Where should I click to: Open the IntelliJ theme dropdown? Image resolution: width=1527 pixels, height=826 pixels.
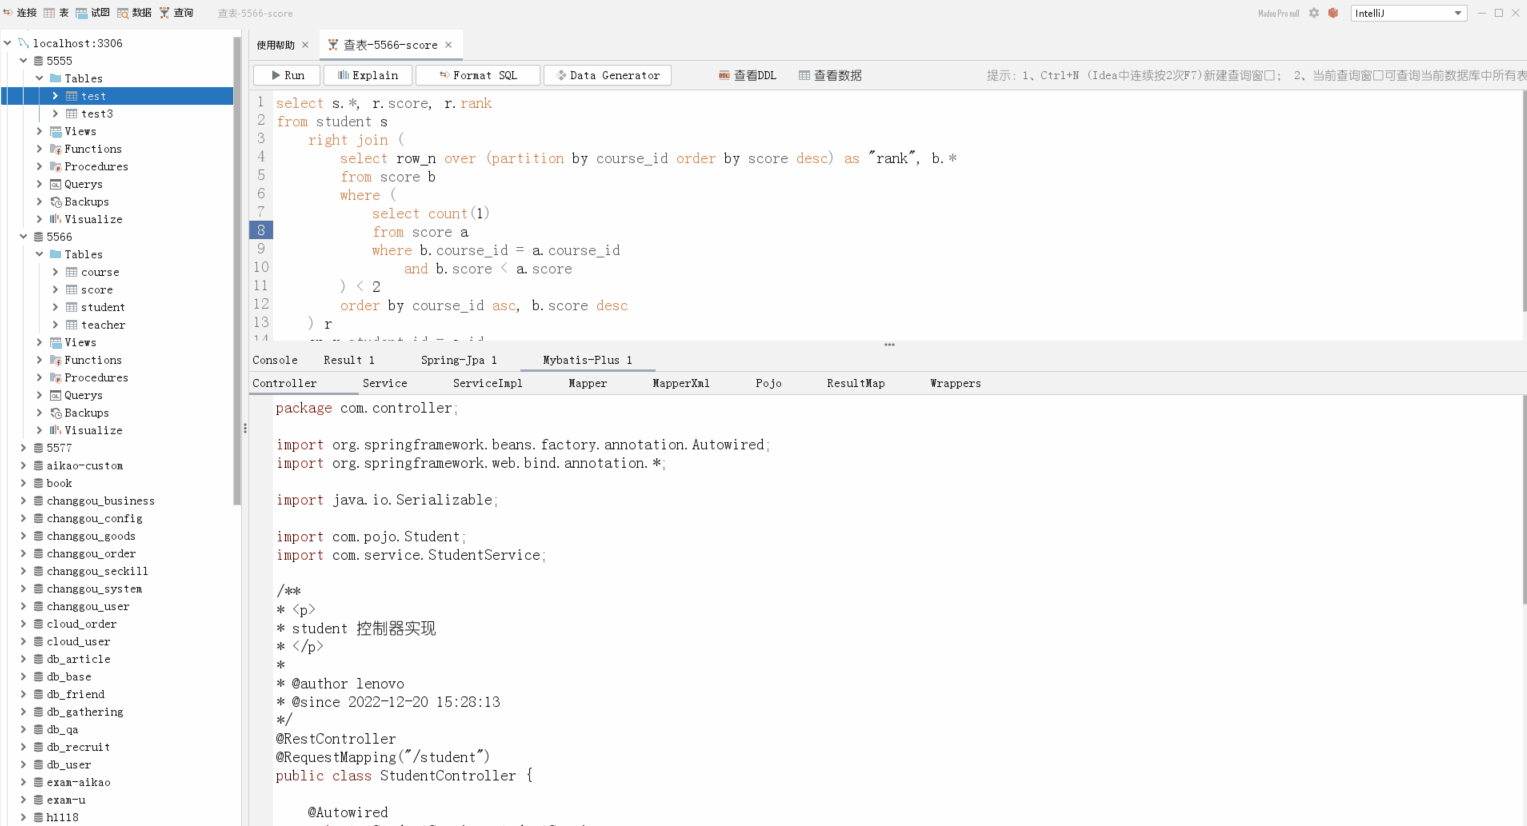click(x=1409, y=13)
